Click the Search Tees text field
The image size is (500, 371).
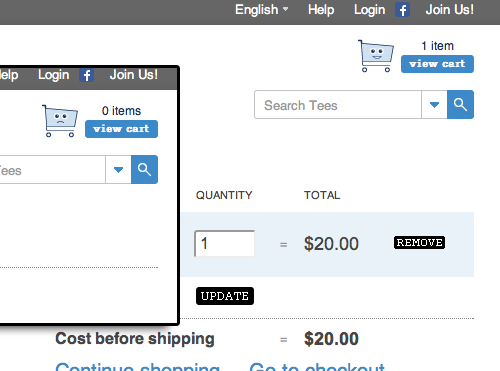tap(338, 105)
